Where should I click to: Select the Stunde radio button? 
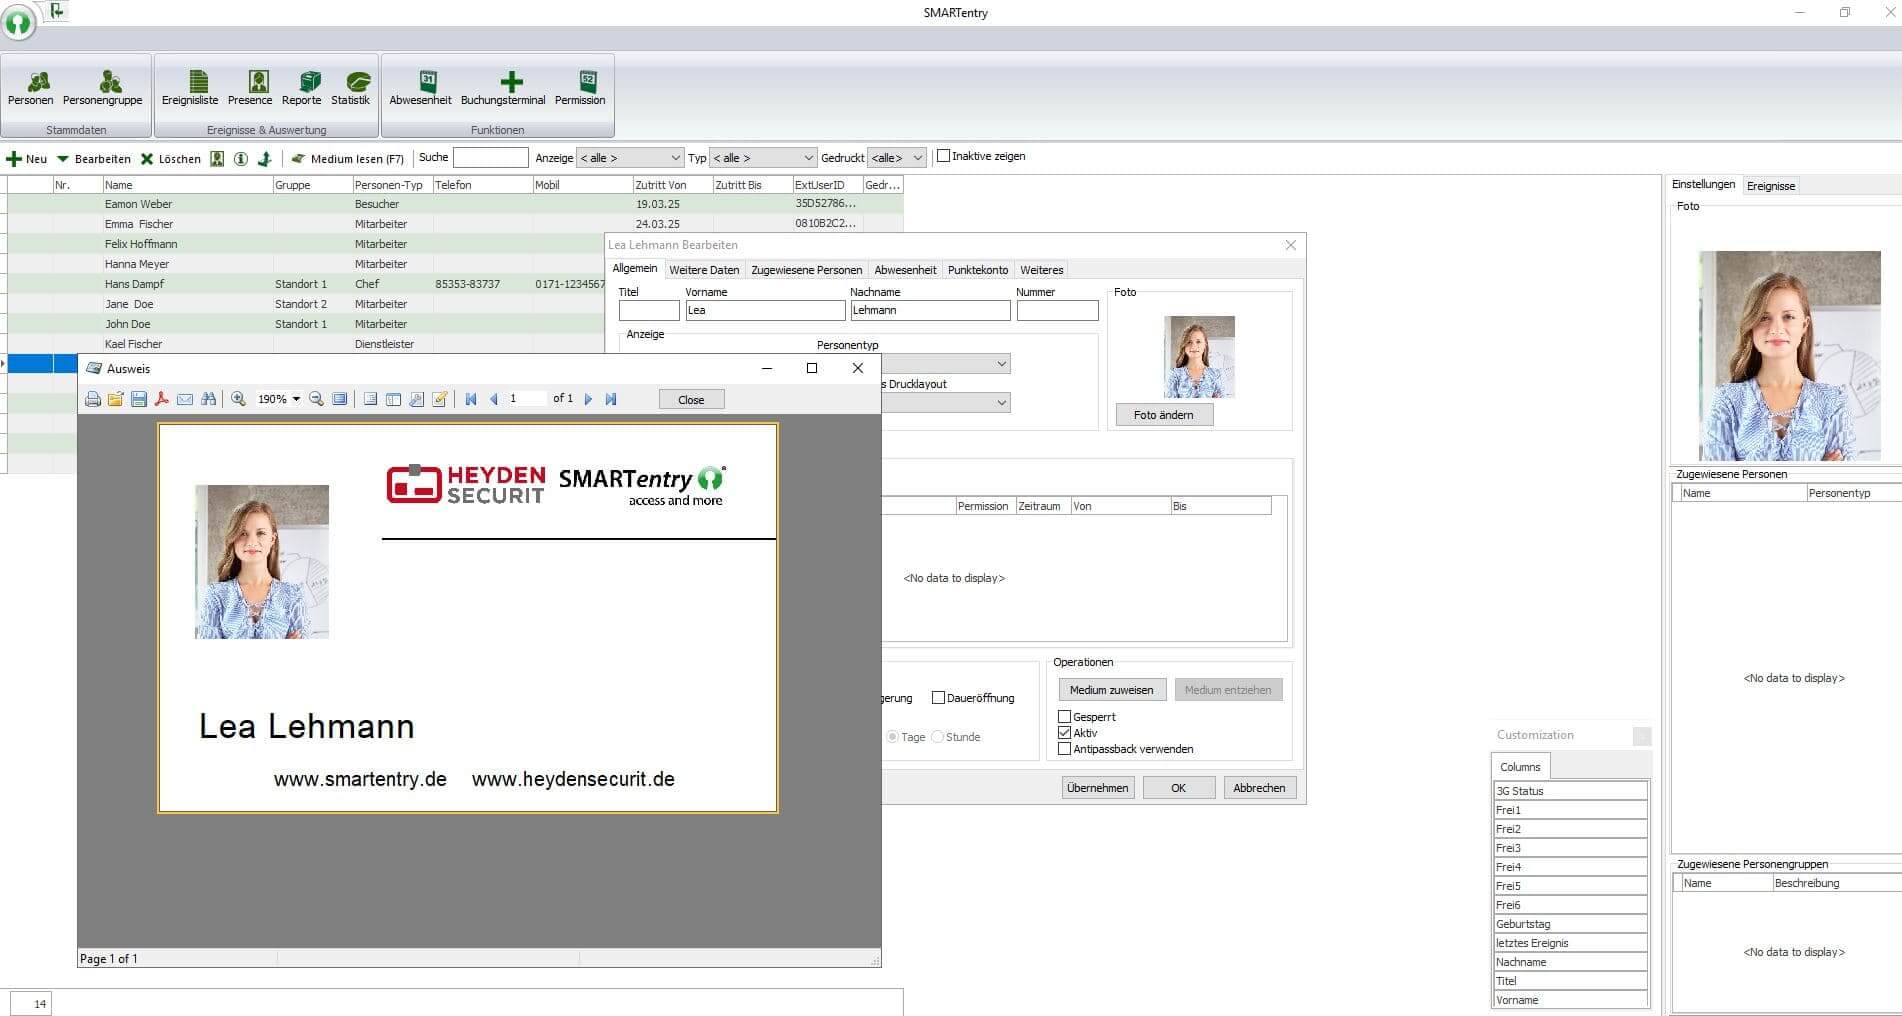coord(937,736)
